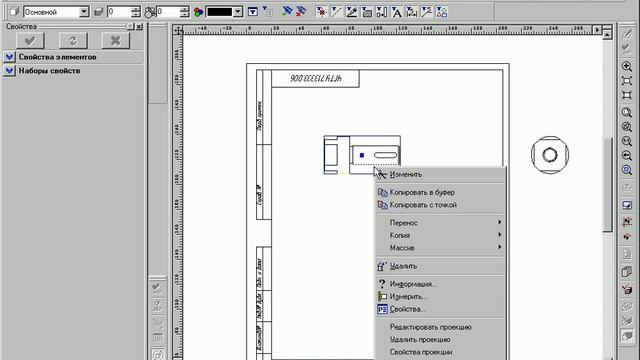Expand the Свойства элементов section

click(x=9, y=57)
